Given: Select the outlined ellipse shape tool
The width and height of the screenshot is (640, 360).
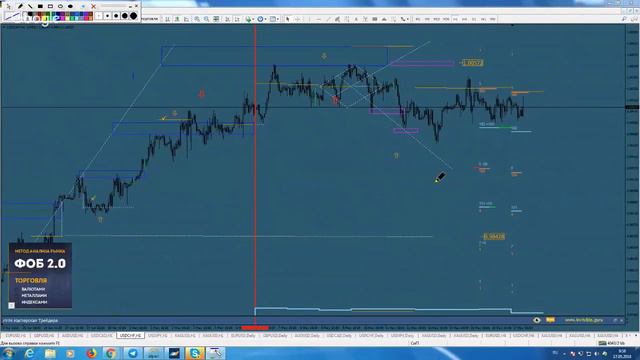Looking at the screenshot, I should click(60, 6).
